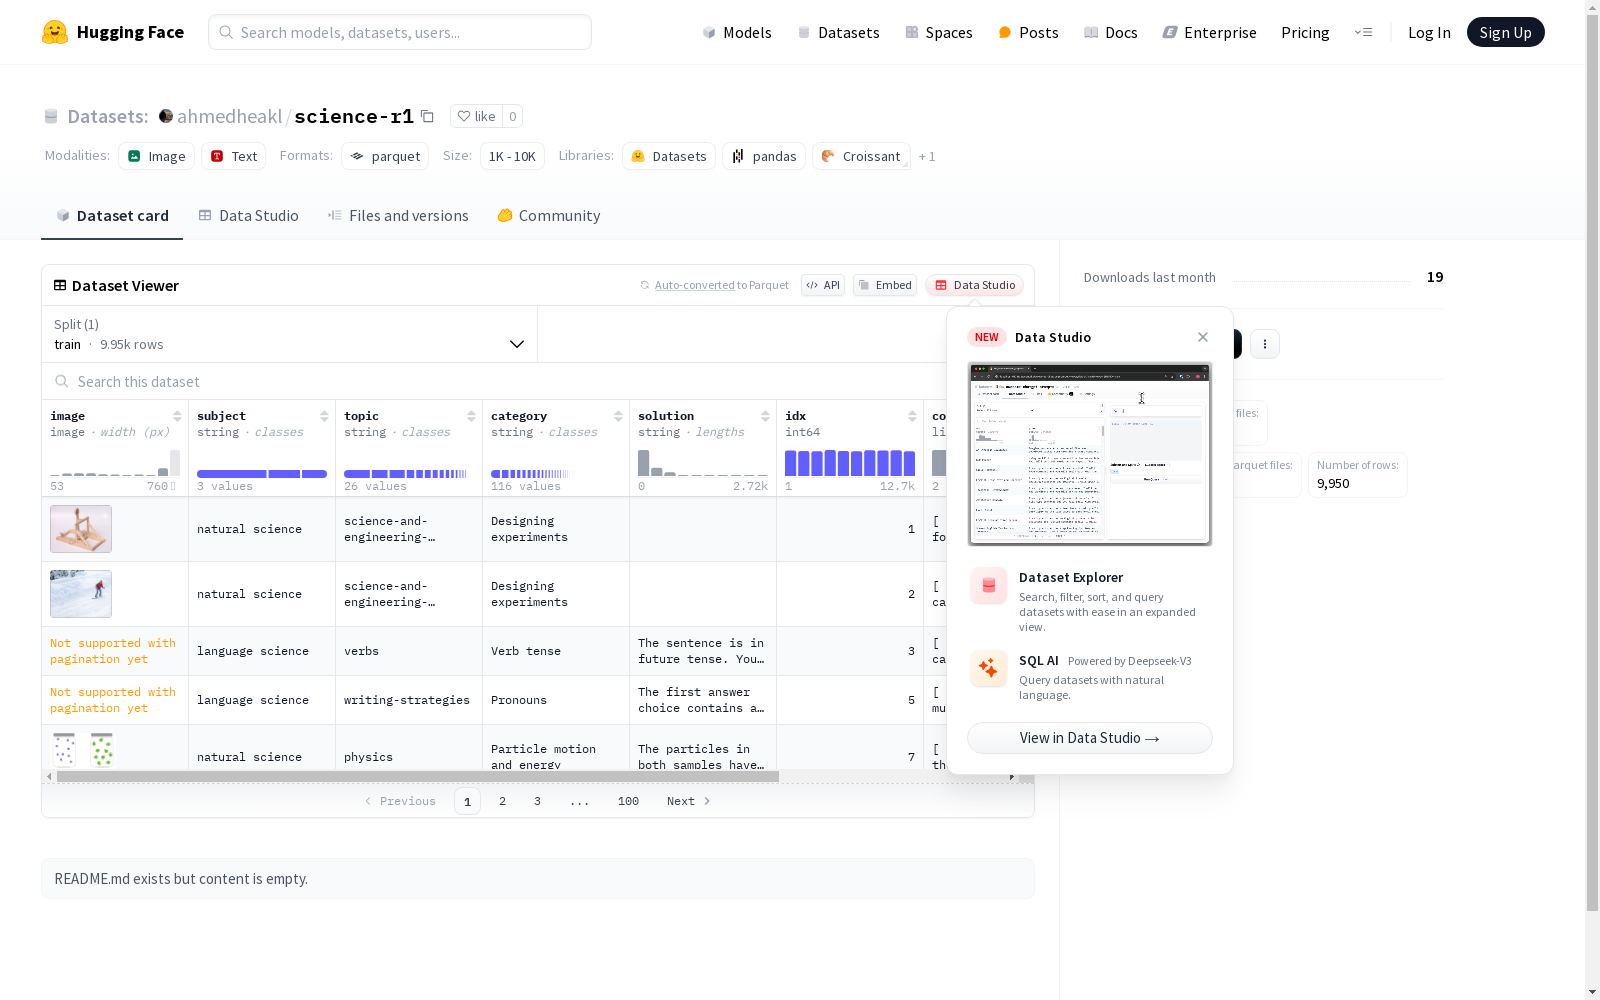Image resolution: width=1600 pixels, height=1000 pixels.
Task: Click the solution lengths histogram
Action: pos(703,463)
